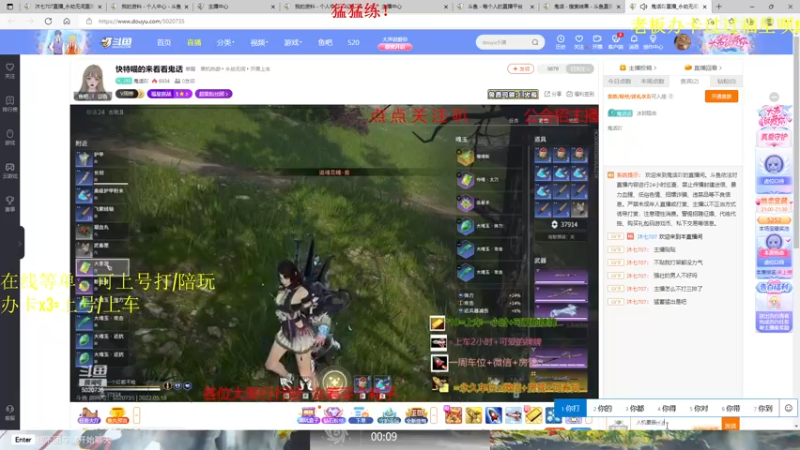Open the 直播回看 replay link
Screen dimensions: 800x450
tap(703, 68)
